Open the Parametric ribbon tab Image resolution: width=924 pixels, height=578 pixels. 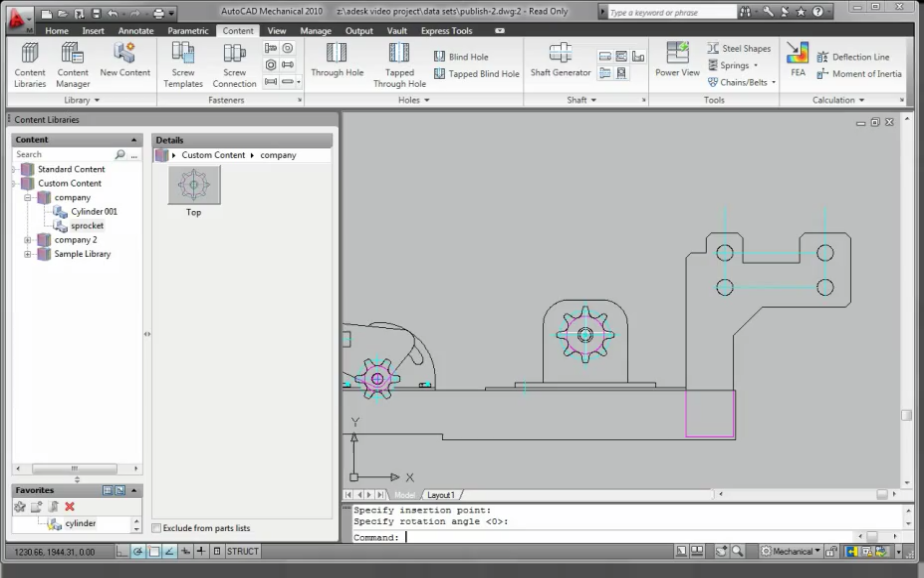(x=187, y=31)
